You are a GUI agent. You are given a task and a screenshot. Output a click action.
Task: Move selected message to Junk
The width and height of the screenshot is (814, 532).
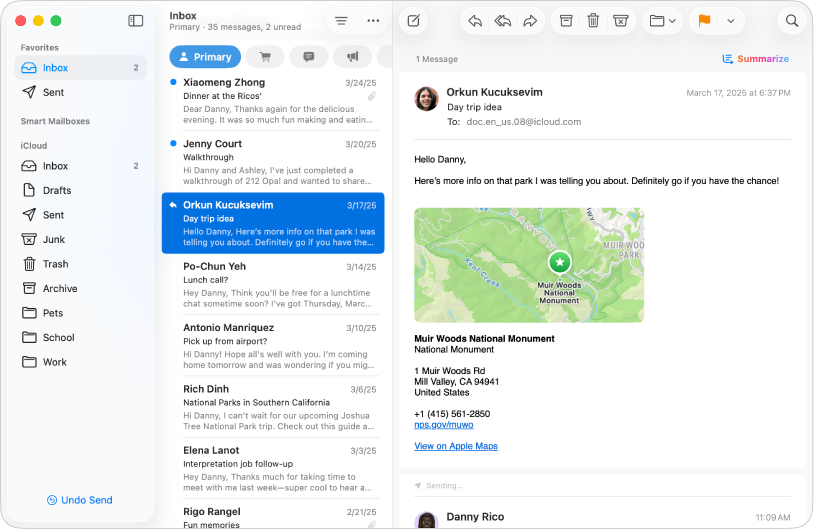620,20
